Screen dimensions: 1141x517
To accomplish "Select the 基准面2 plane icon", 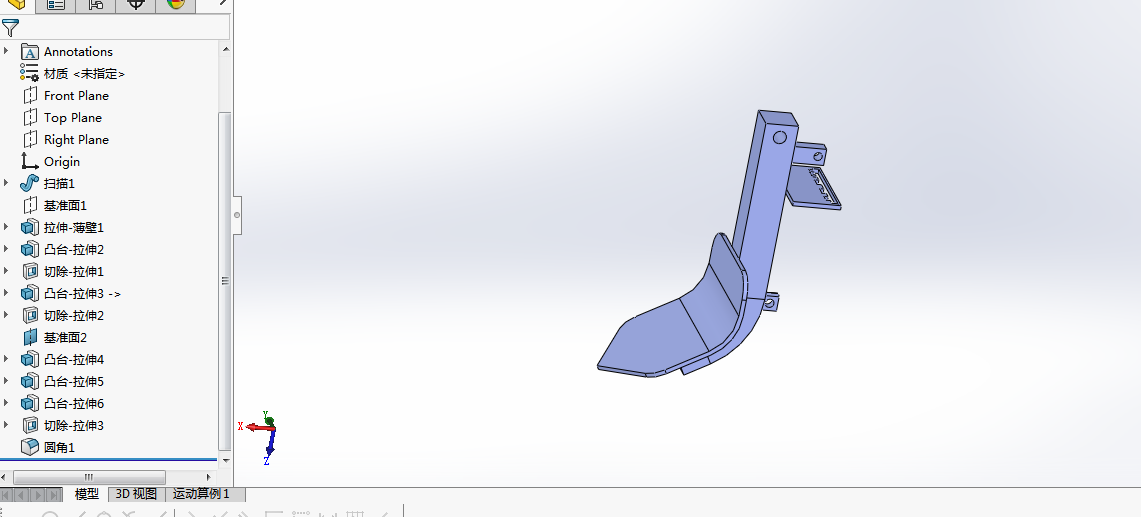I will (29, 337).
